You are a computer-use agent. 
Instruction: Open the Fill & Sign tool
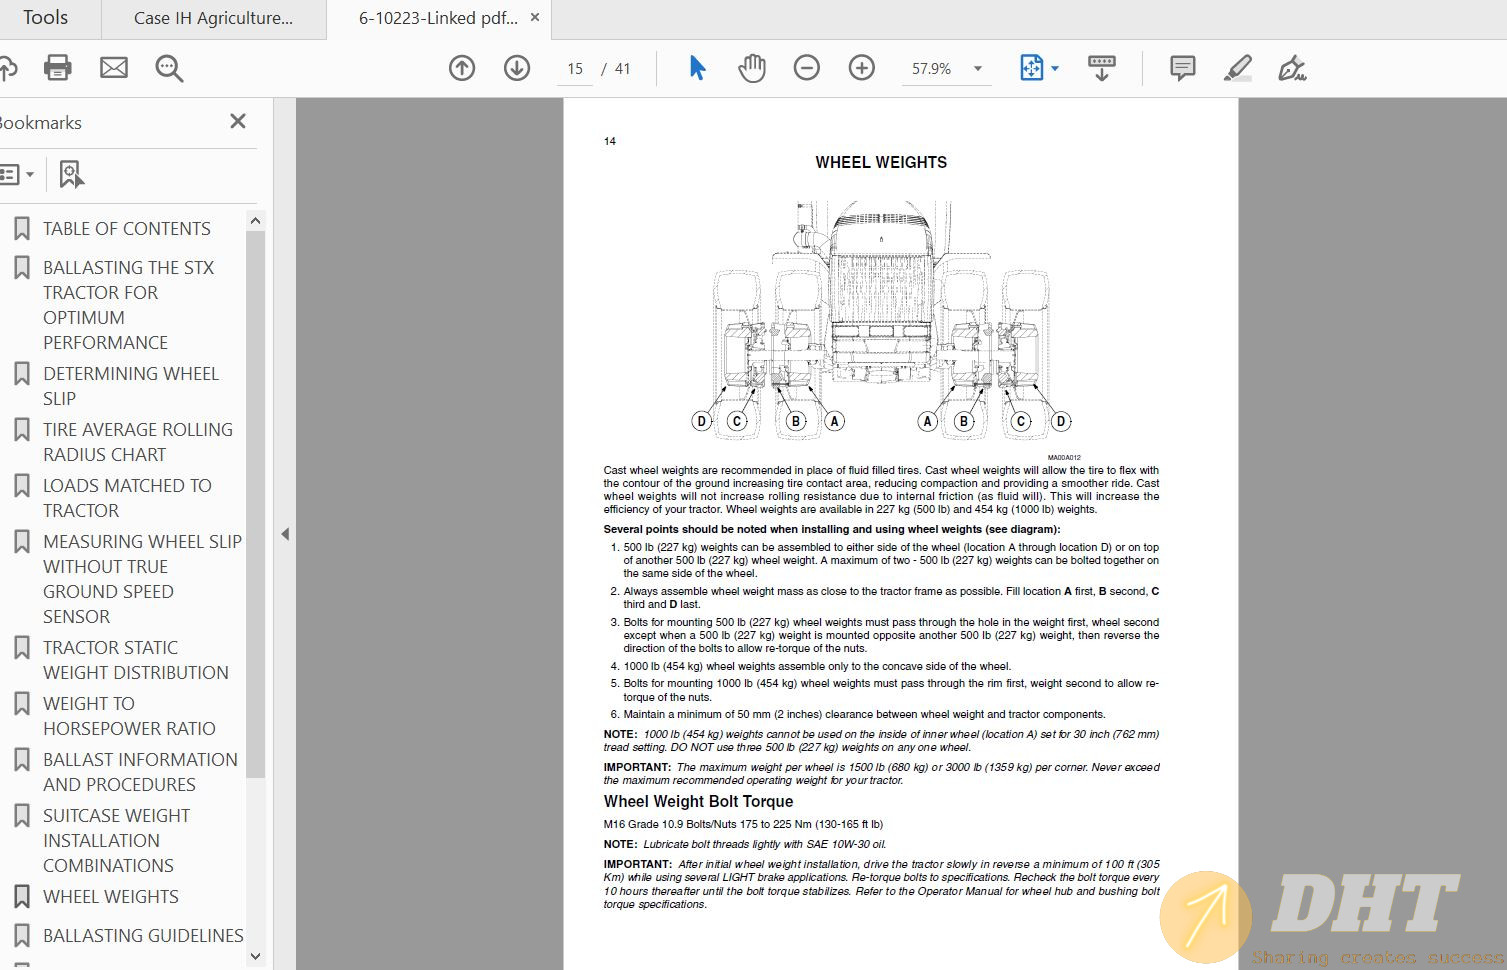coord(1292,68)
